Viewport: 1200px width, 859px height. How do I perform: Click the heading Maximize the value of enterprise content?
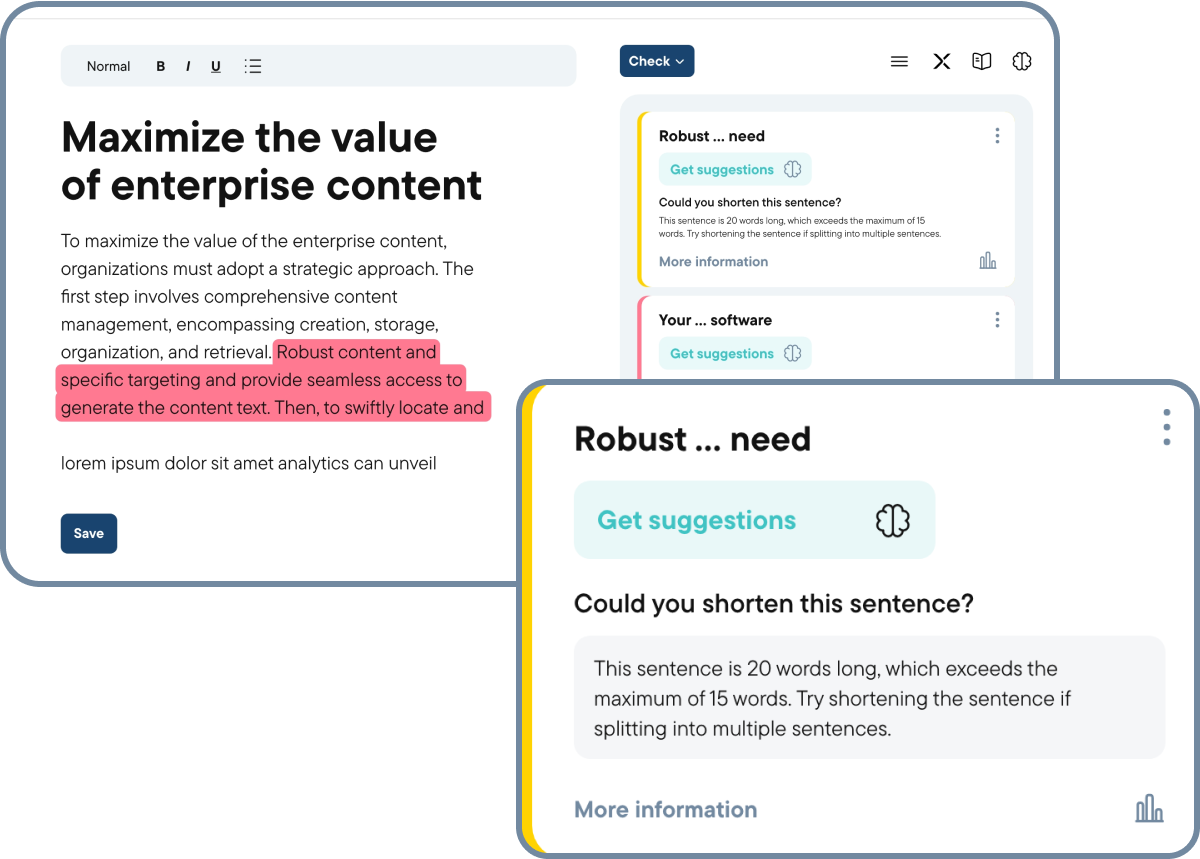point(272,161)
